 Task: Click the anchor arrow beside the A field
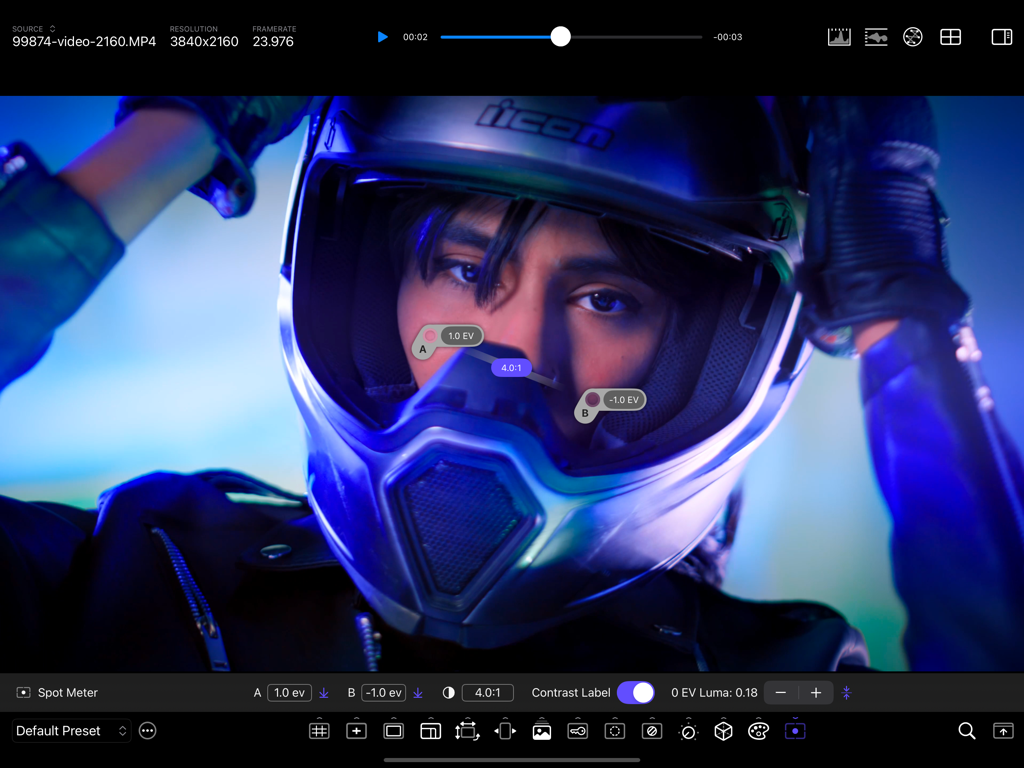tap(324, 692)
